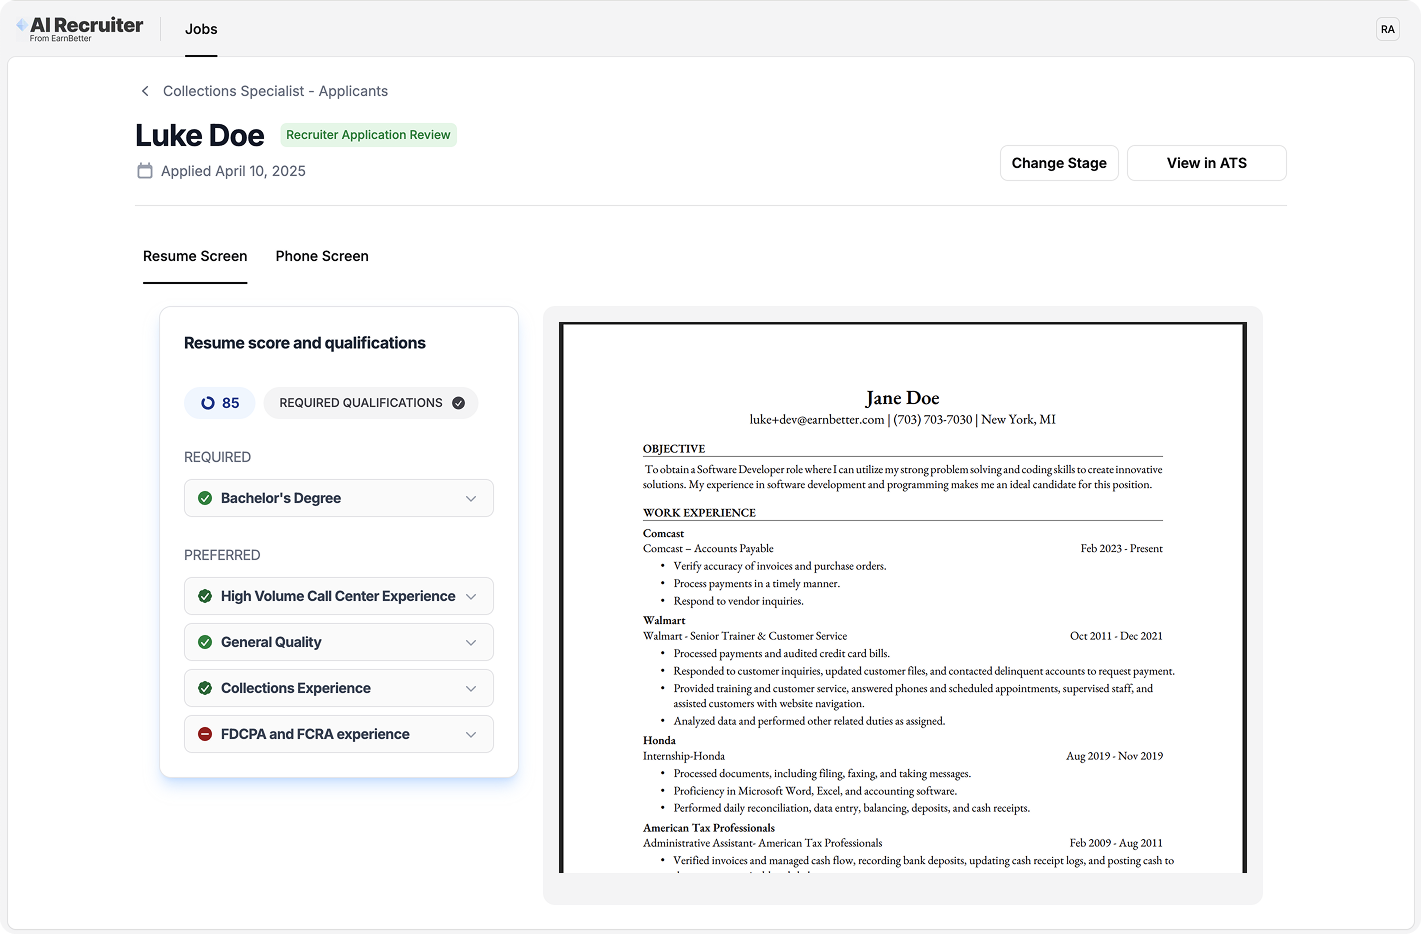
Task: Click the Aug 2019 - Nov 2019 date
Action: 1114,756
